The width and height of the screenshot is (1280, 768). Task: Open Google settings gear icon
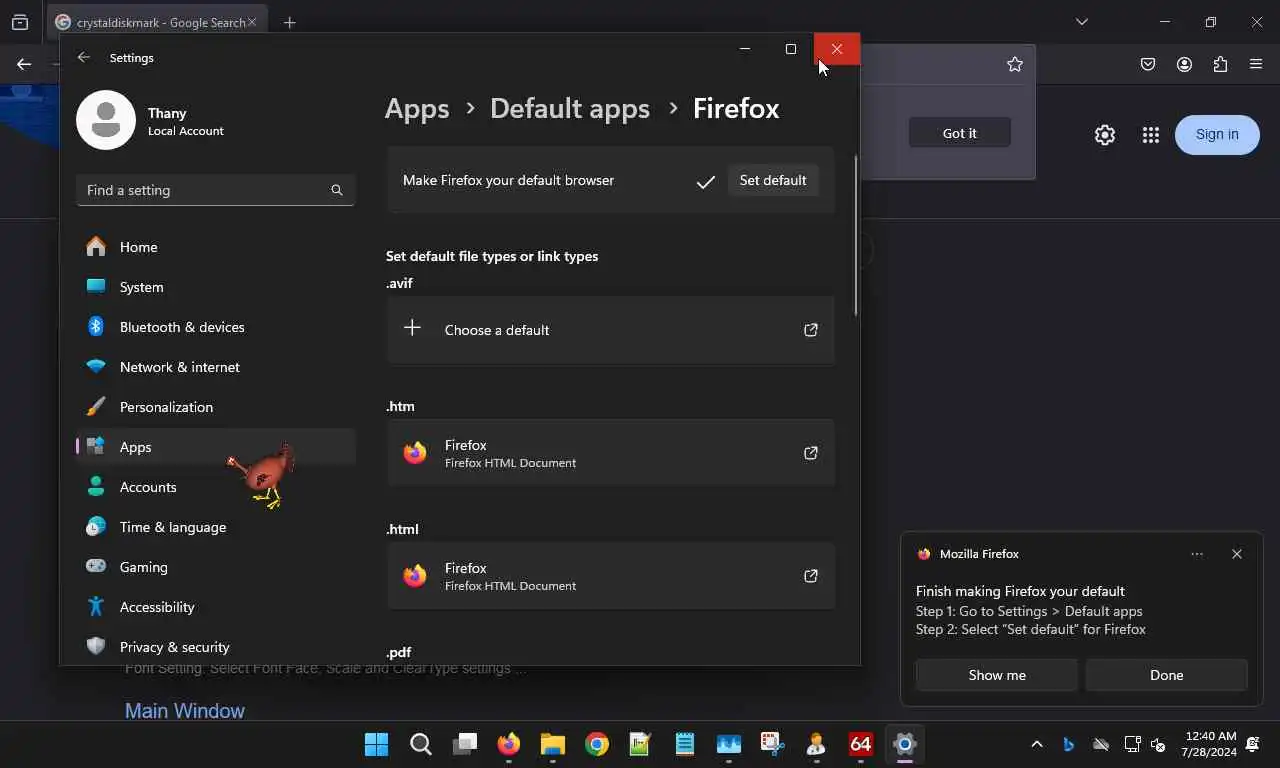tap(1104, 135)
